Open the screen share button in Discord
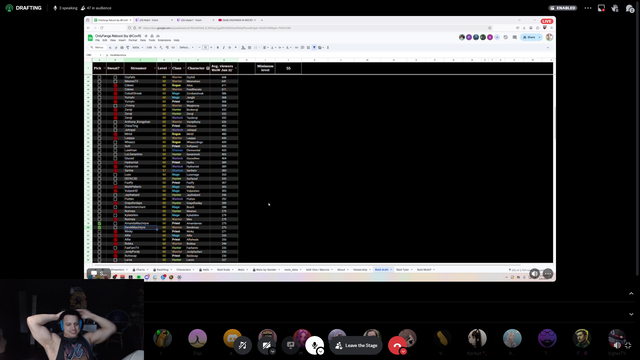Screen dimensions: 640x360 (x=290, y=345)
